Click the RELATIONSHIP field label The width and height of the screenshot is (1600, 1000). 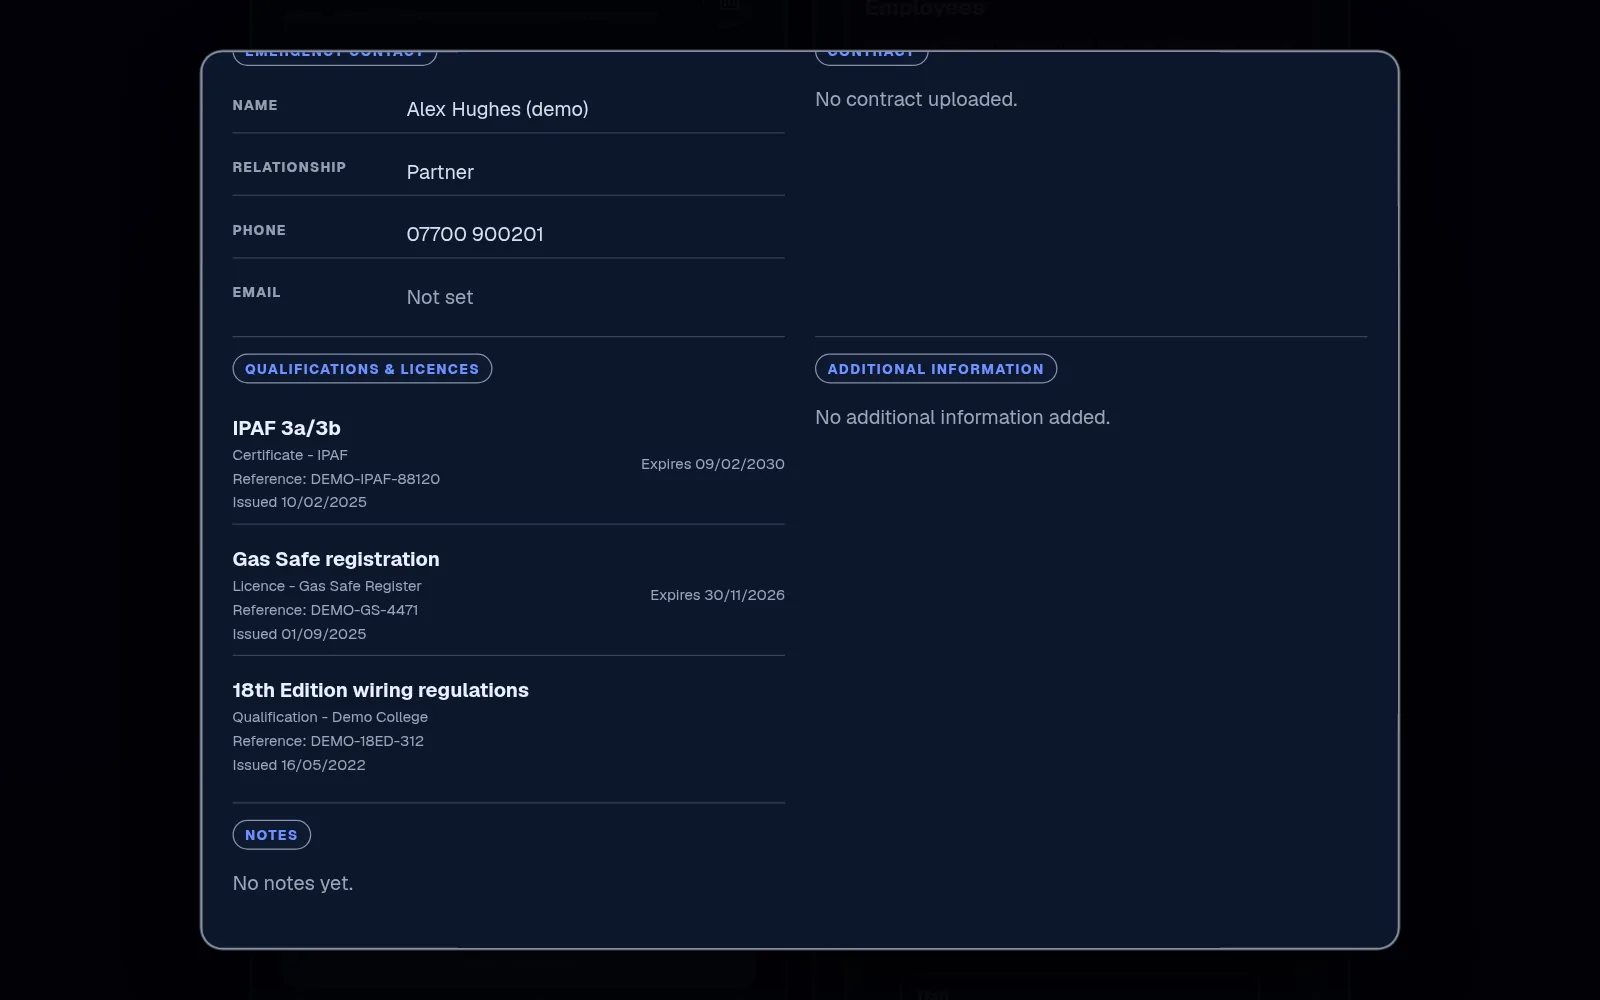289,167
